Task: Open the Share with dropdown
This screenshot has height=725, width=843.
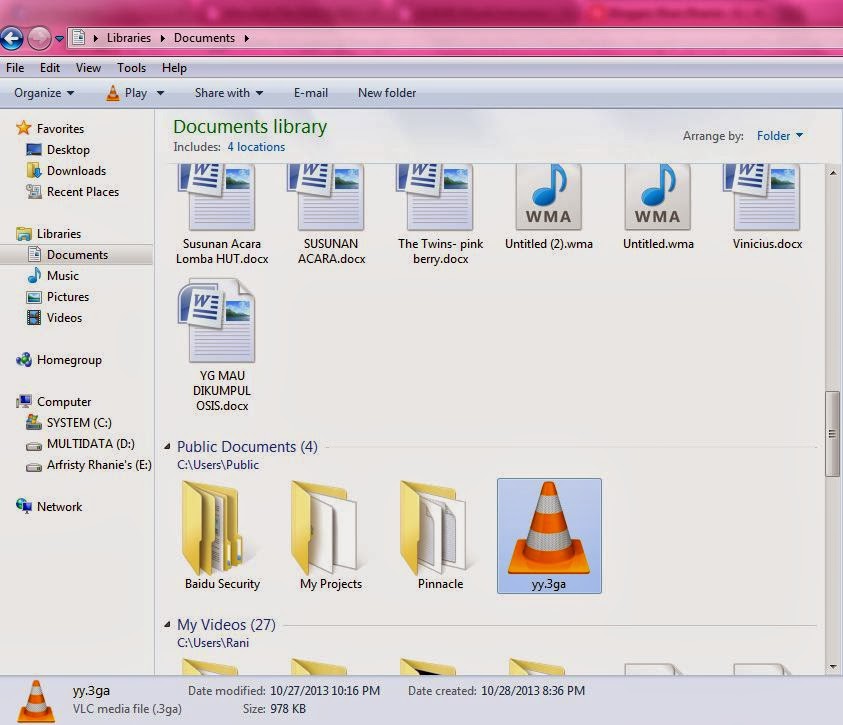Action: click(x=229, y=93)
